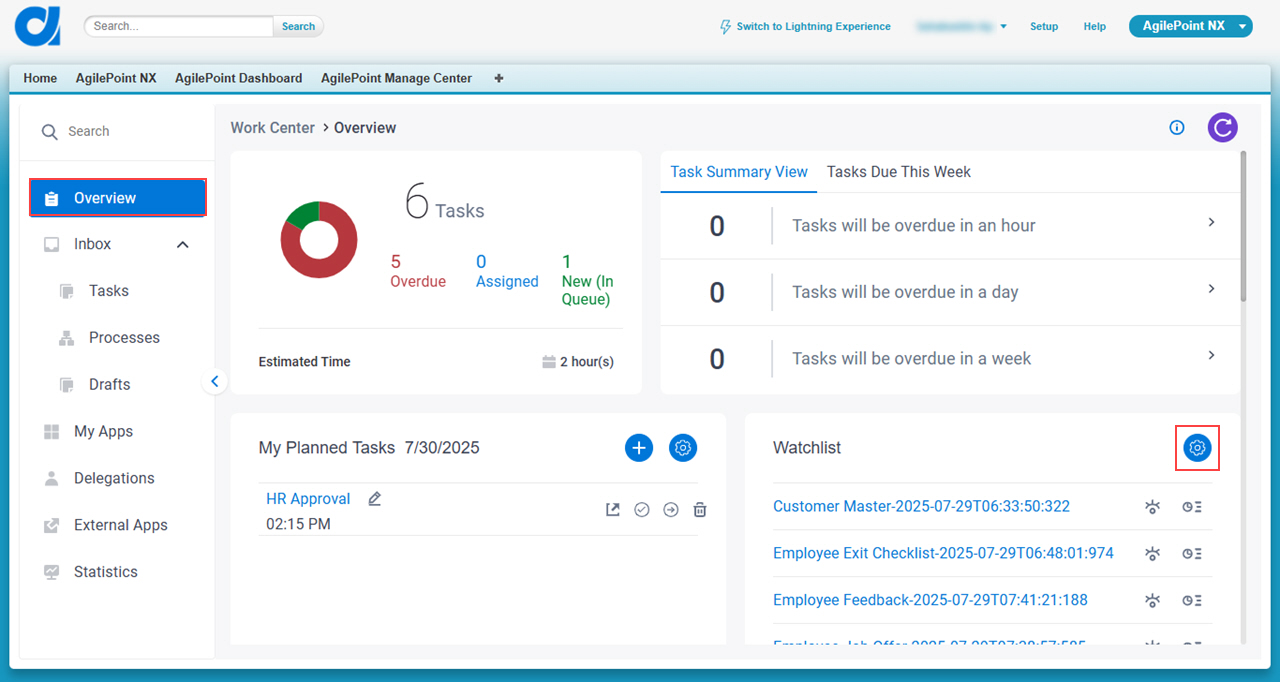Open the info icon near refresh
This screenshot has height=682, width=1280.
pos(1177,127)
